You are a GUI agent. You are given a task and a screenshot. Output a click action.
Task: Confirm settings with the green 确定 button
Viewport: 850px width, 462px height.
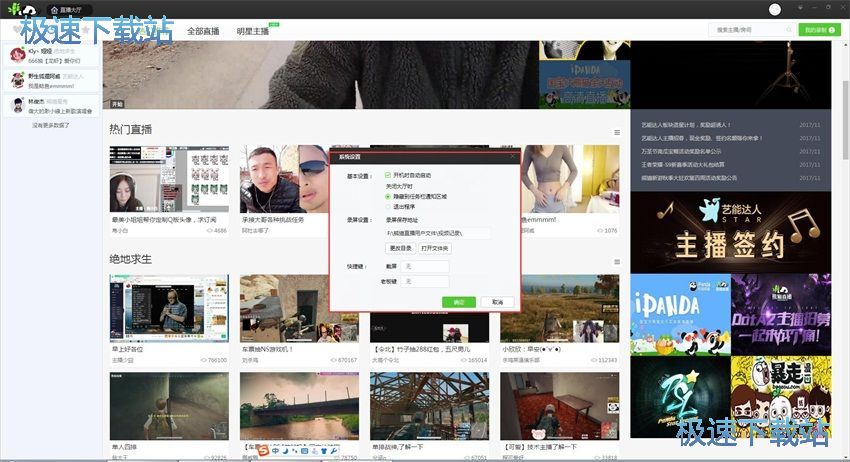coord(459,302)
